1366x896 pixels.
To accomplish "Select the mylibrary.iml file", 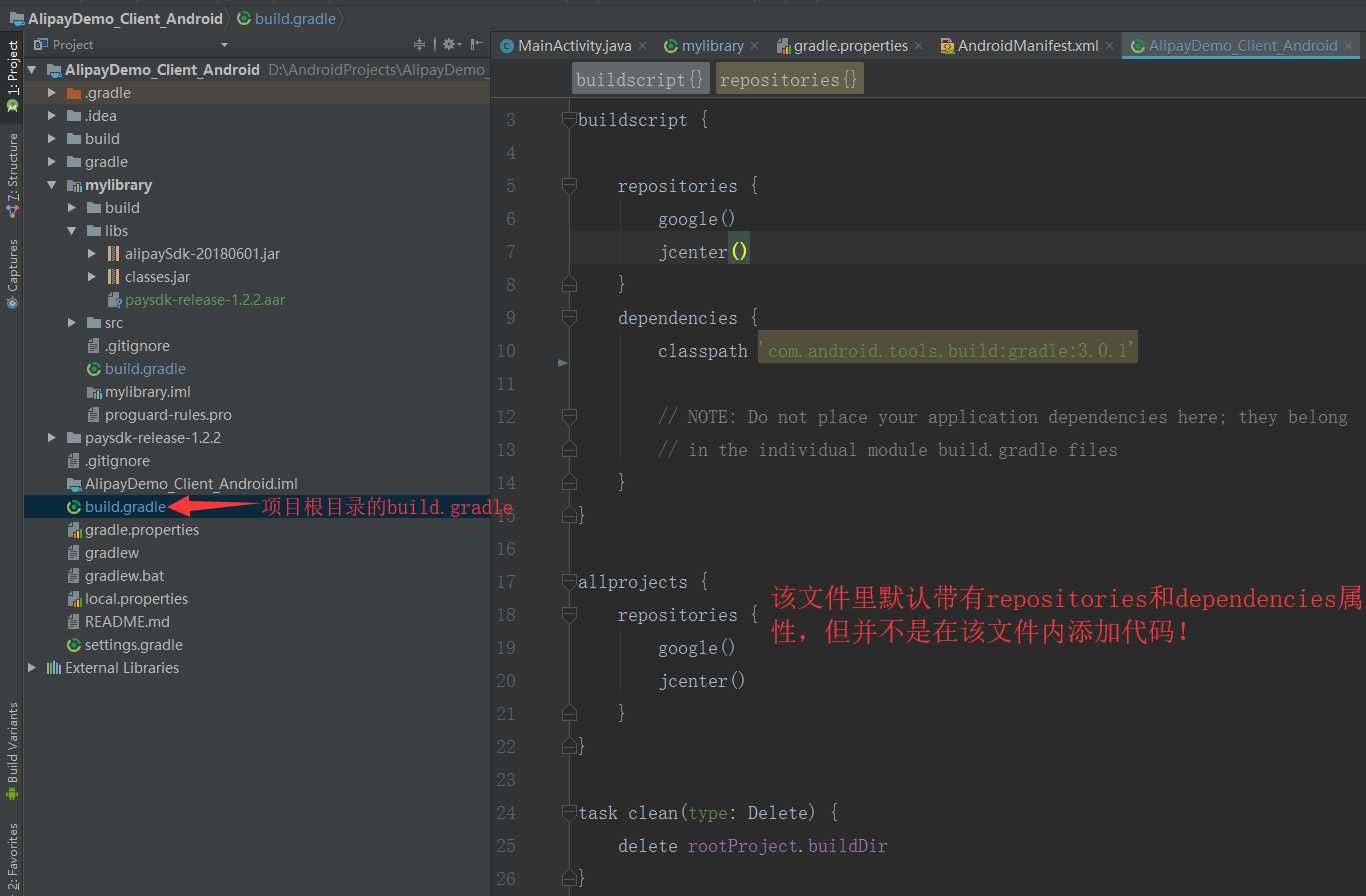I will (147, 392).
